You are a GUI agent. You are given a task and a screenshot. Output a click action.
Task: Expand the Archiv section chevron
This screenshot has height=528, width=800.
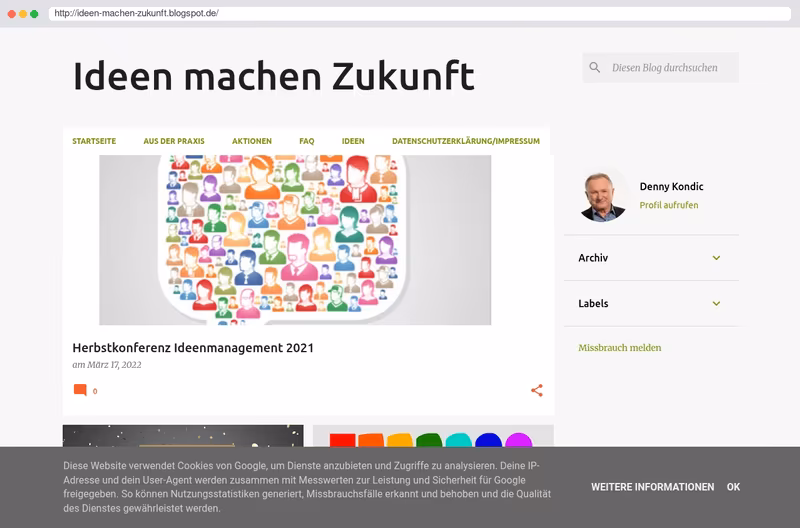[716, 258]
